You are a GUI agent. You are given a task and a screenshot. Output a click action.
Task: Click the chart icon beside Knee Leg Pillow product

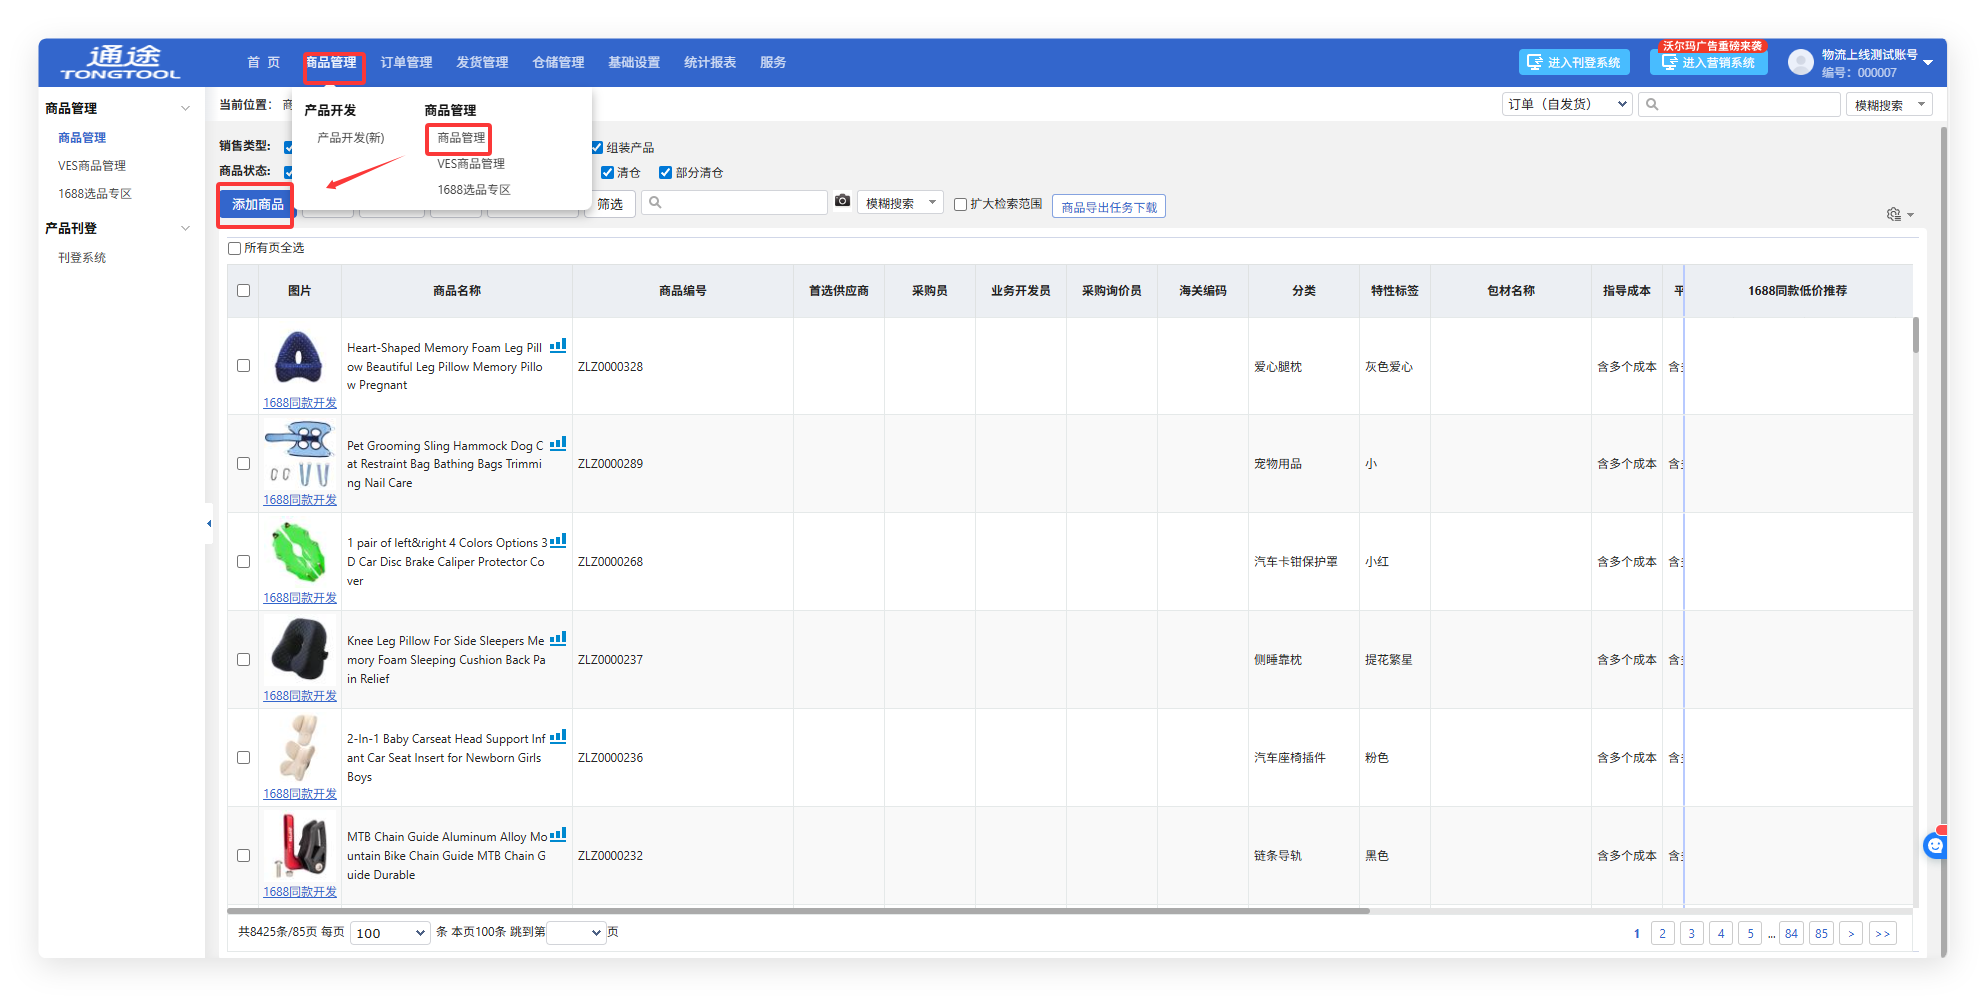tap(558, 639)
